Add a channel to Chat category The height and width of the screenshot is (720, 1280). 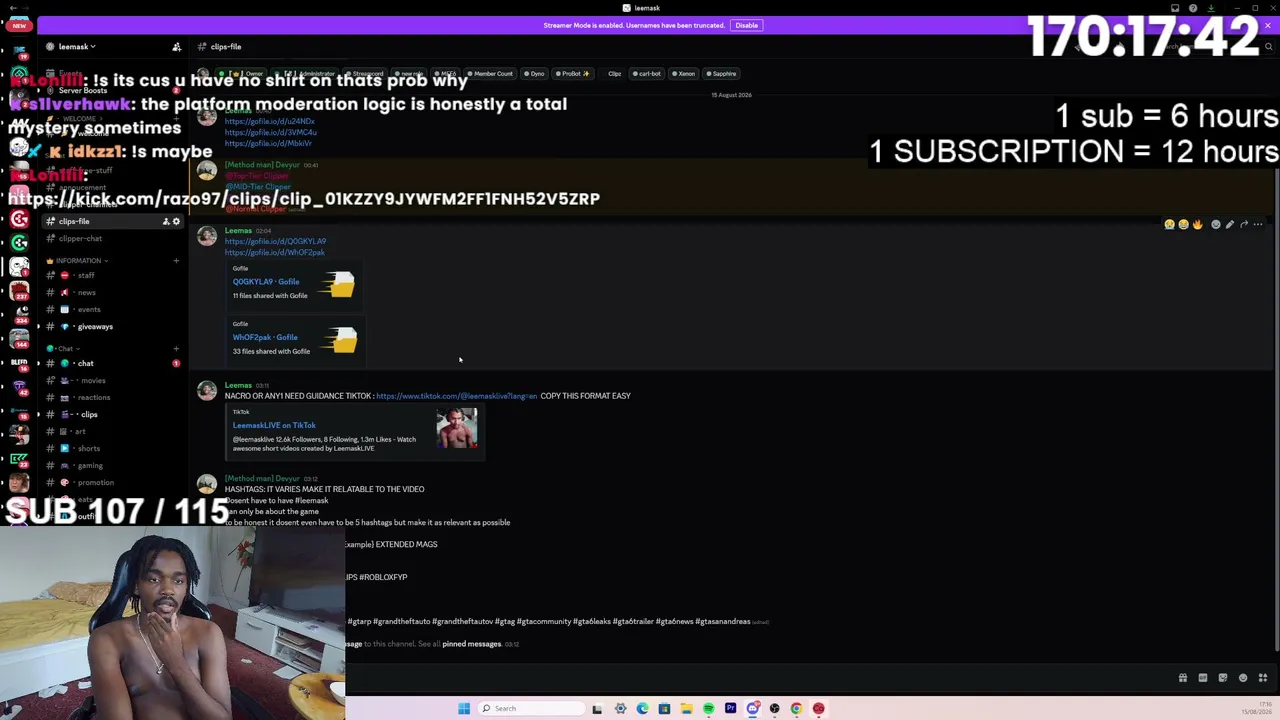(x=176, y=349)
